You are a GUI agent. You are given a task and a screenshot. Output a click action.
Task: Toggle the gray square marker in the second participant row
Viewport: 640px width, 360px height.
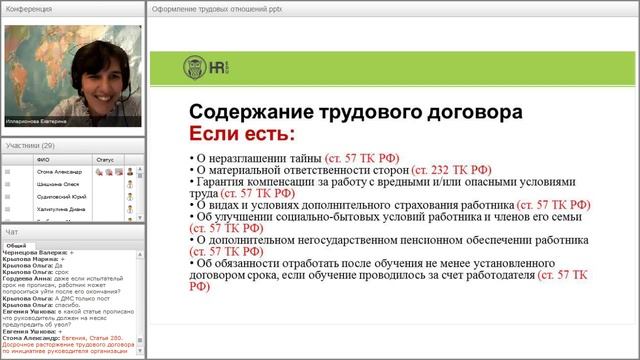point(7,184)
